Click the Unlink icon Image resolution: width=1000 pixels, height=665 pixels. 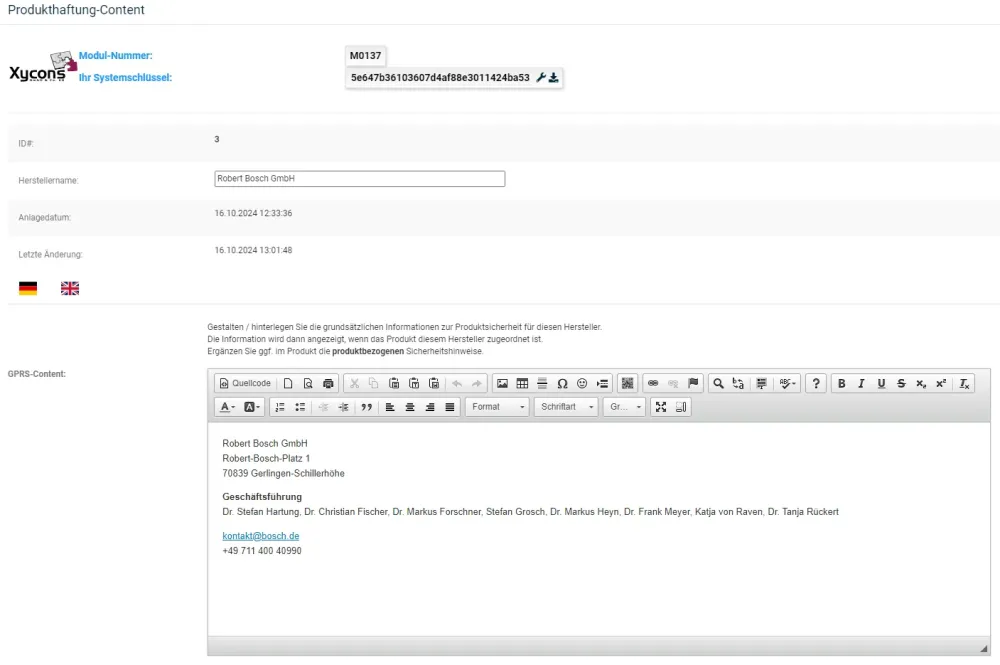(673, 383)
